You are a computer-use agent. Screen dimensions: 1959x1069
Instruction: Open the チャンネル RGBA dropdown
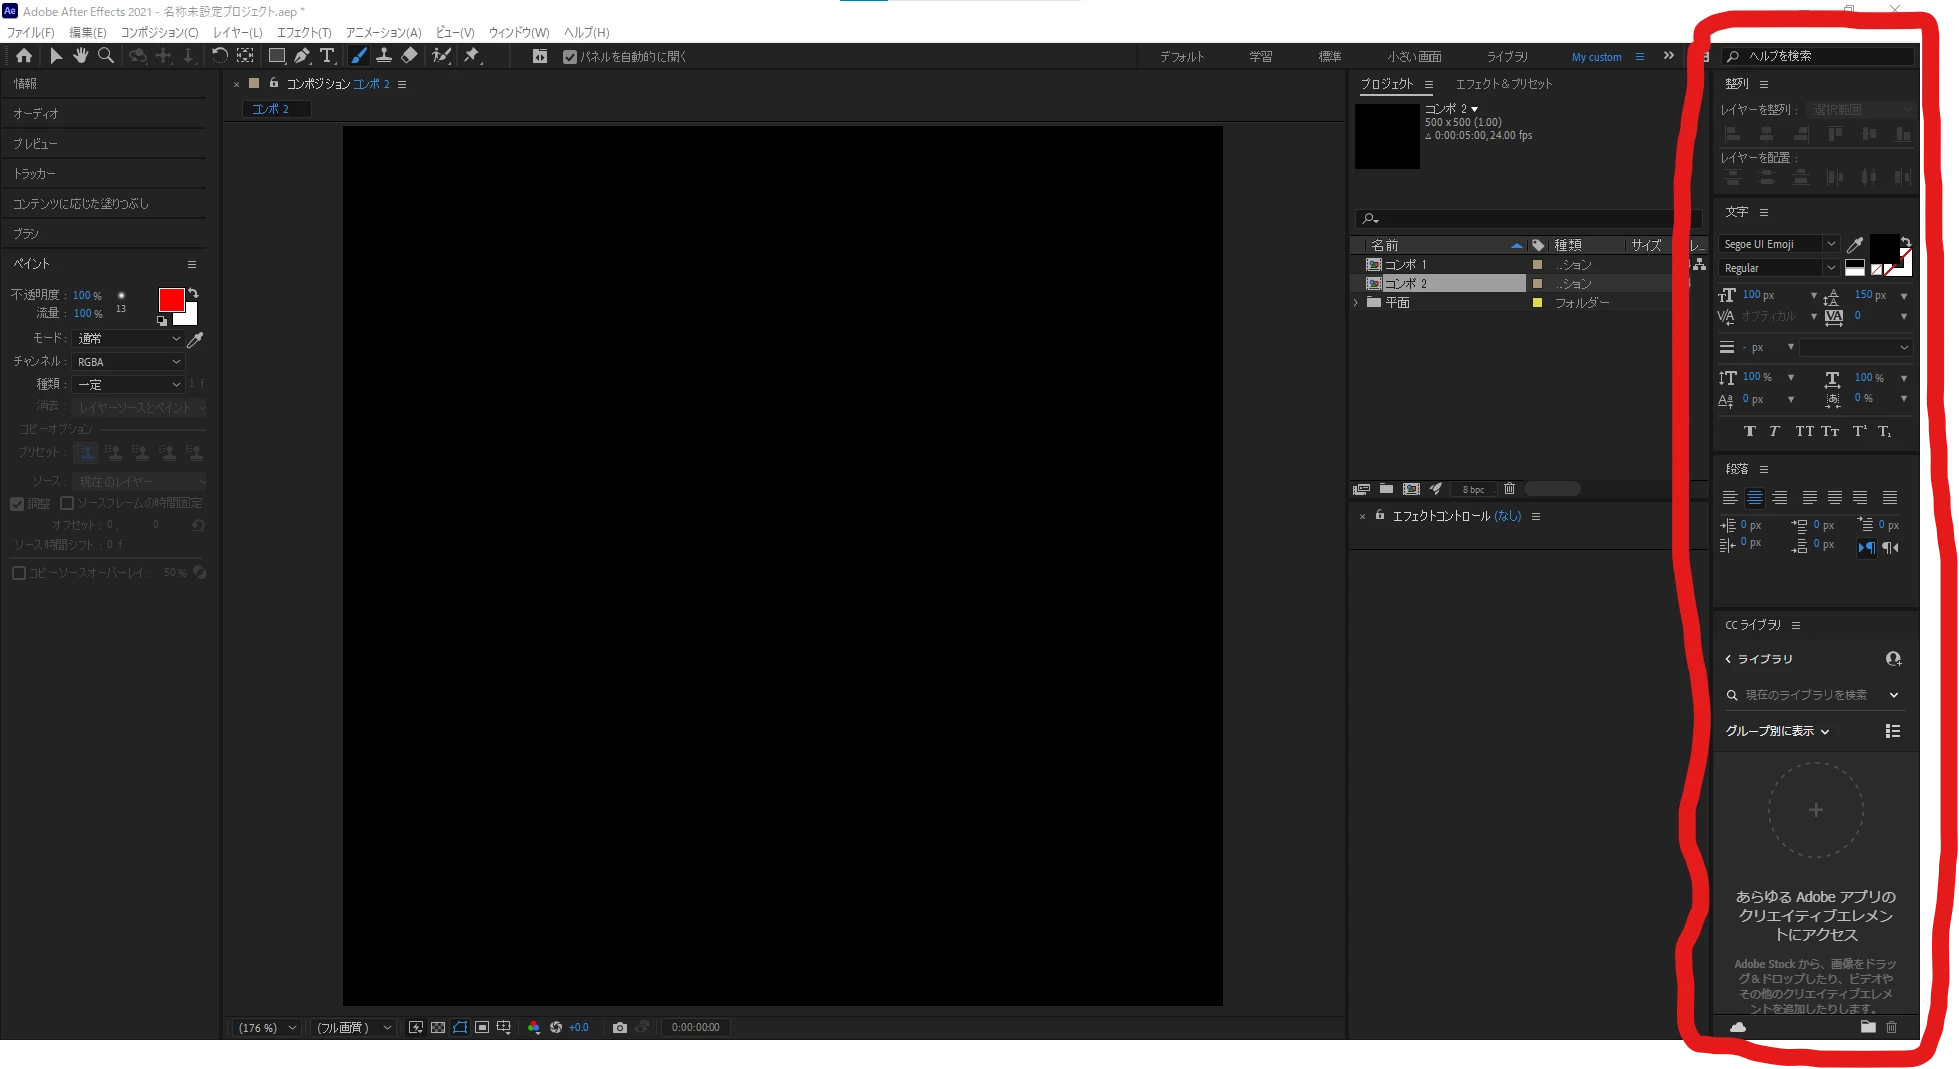(129, 362)
